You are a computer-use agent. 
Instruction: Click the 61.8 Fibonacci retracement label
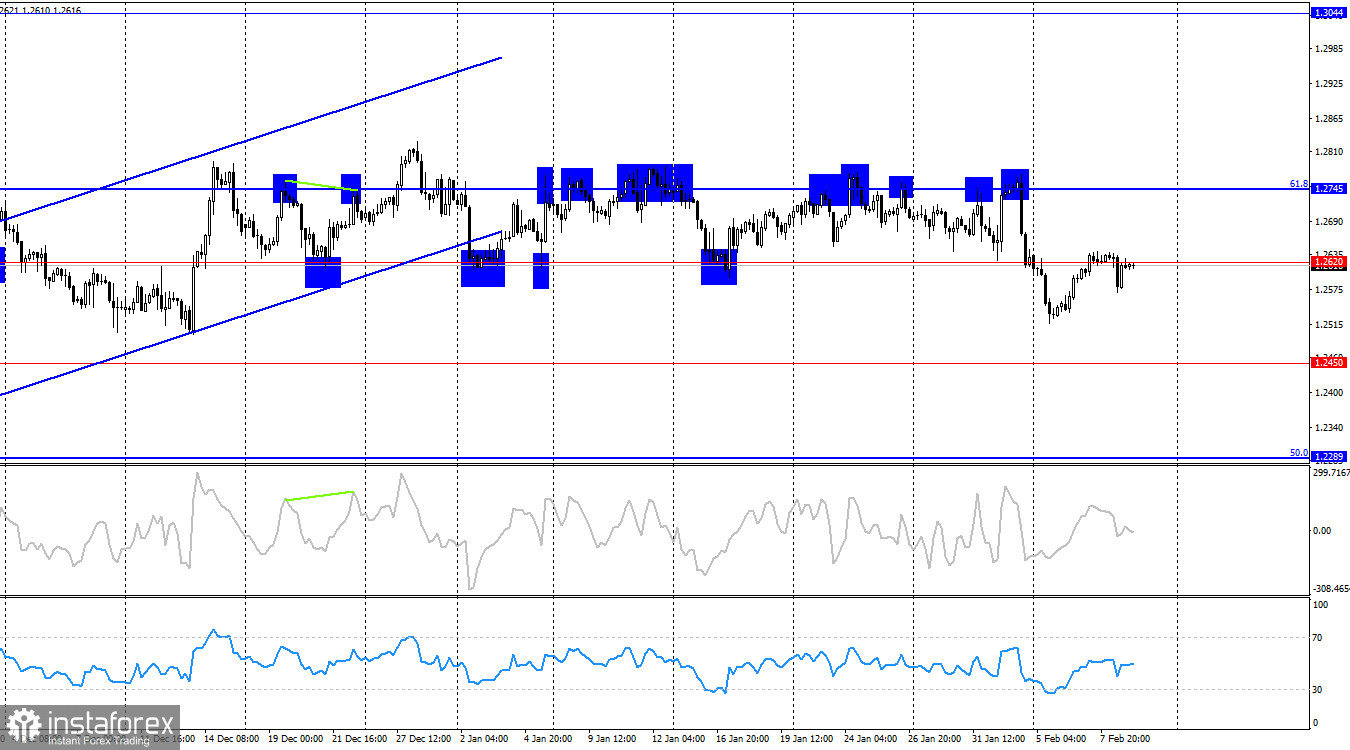coord(1299,184)
